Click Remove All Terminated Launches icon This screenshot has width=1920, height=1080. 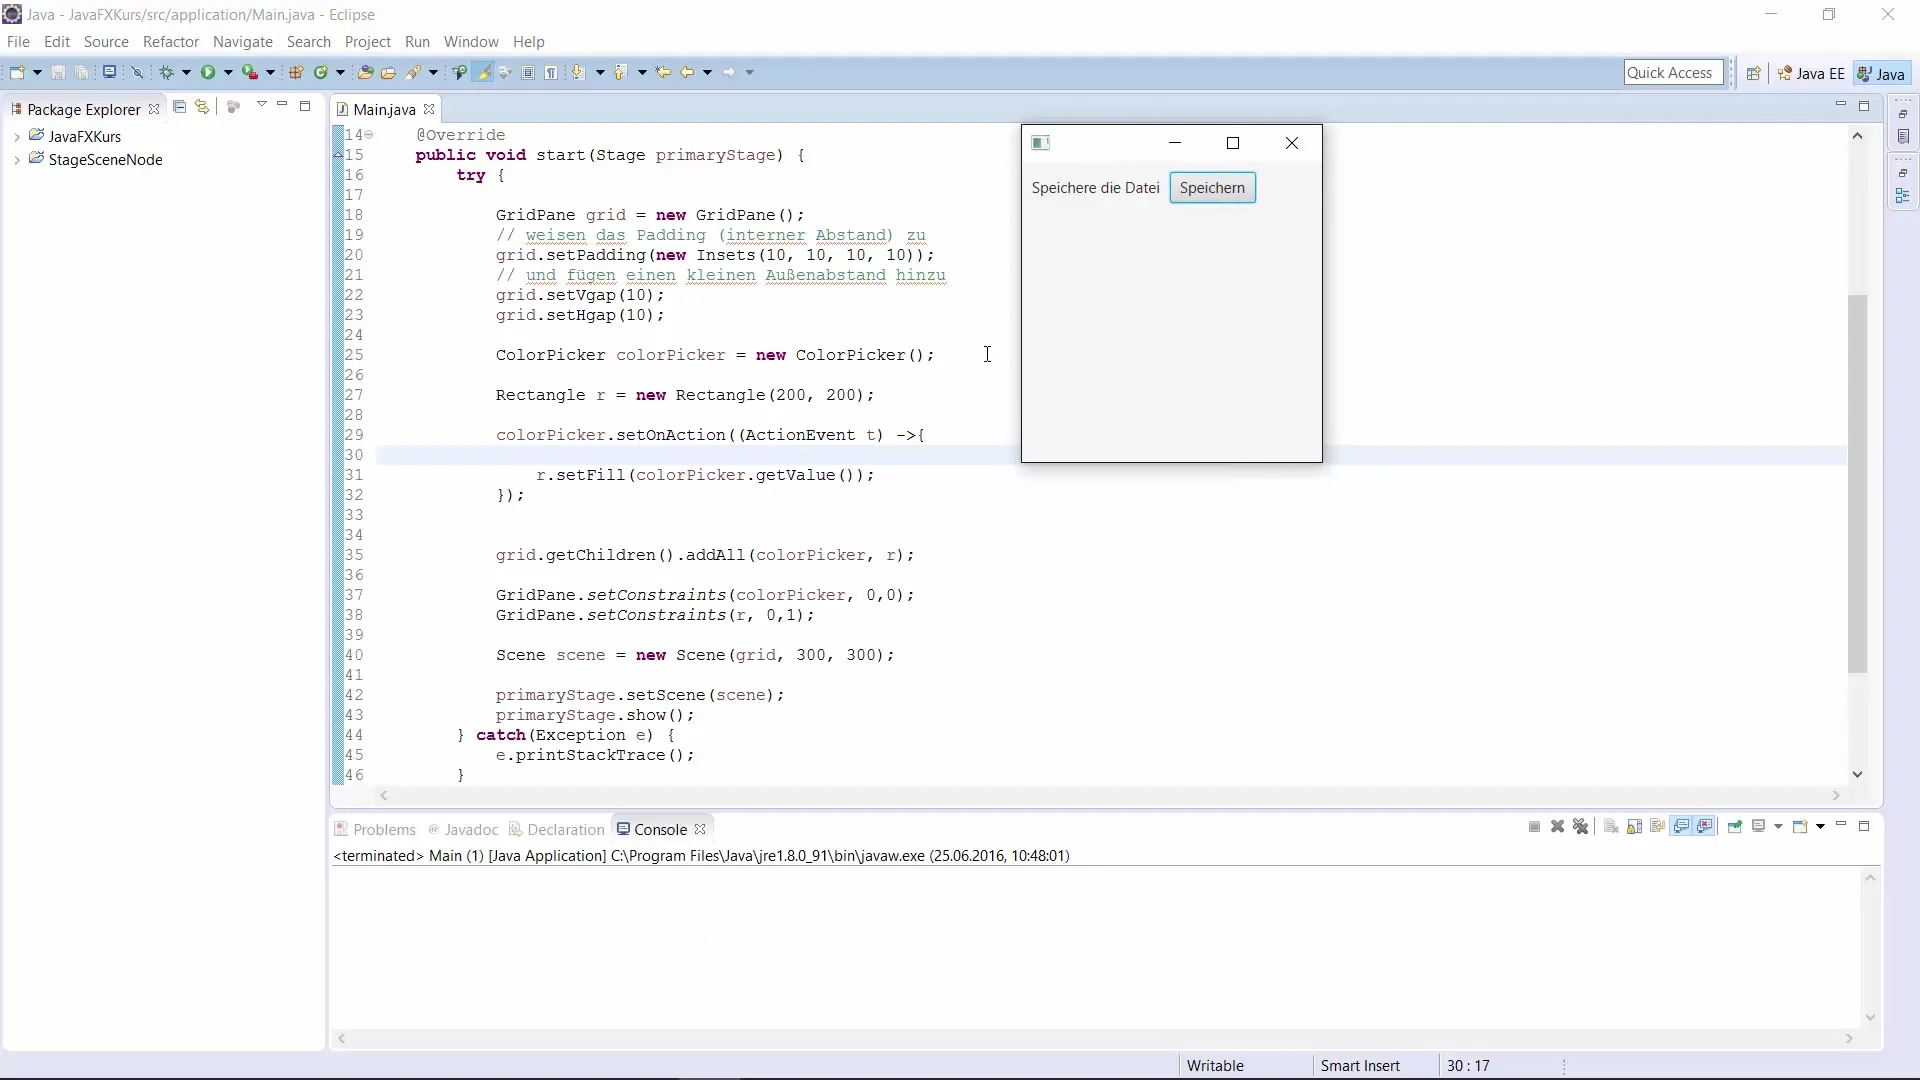click(x=1580, y=827)
